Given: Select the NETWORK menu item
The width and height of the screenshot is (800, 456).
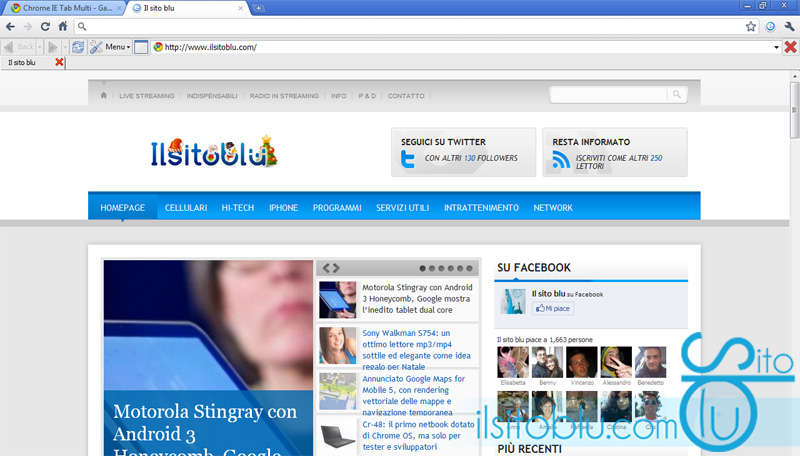Looking at the screenshot, I should (553, 208).
